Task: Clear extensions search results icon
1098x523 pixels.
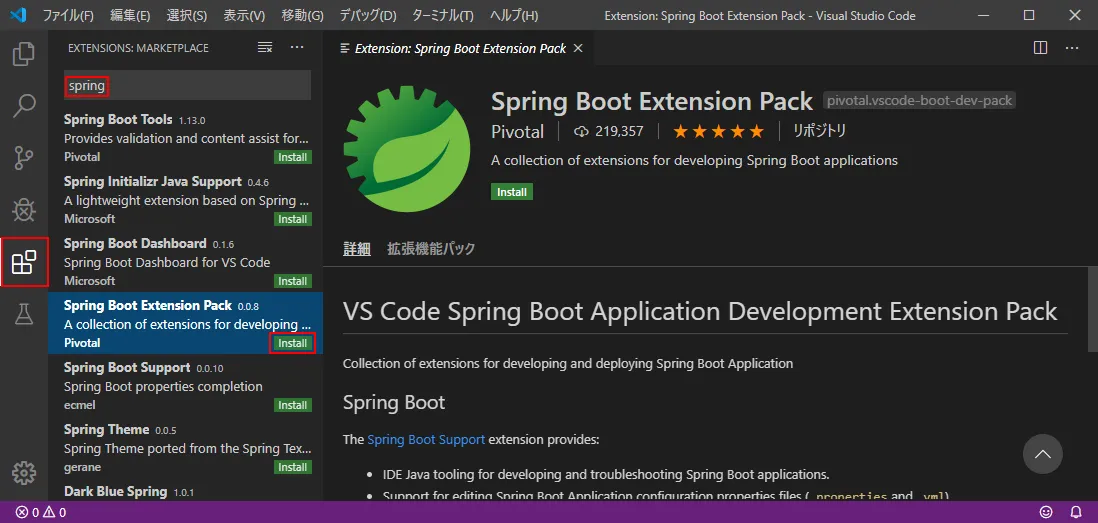Action: (x=265, y=48)
